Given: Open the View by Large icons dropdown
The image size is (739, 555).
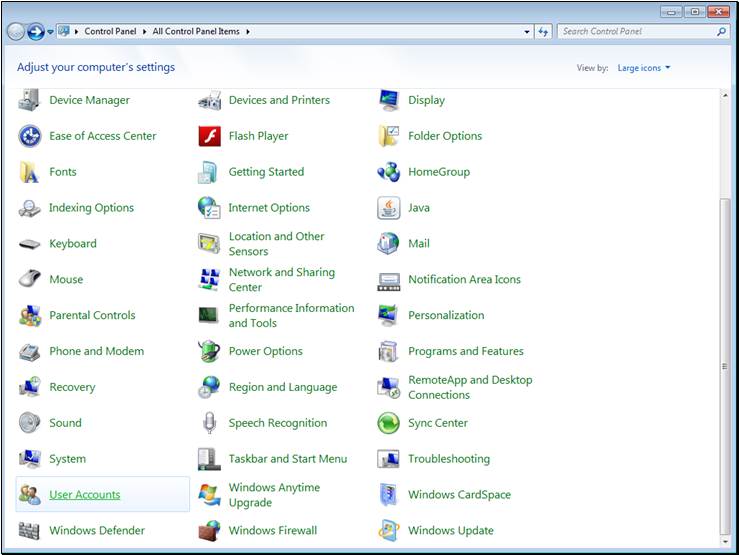Looking at the screenshot, I should (x=644, y=68).
